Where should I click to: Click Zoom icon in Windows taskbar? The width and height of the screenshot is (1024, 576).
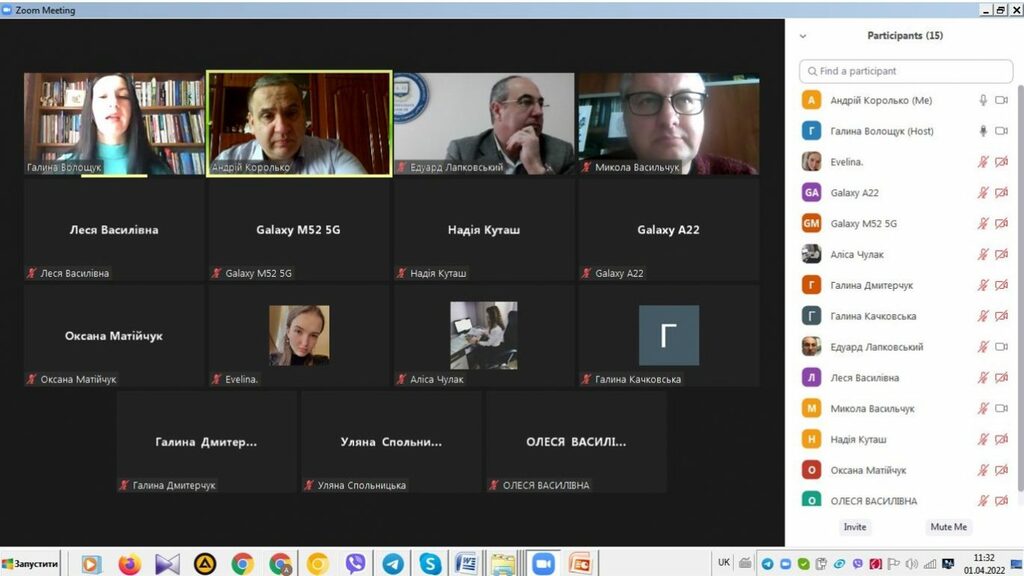click(543, 564)
